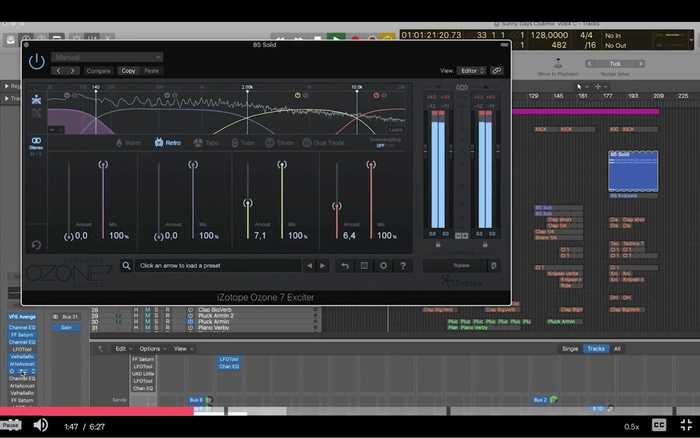Toggle the first band's power icon in the spectrum

pyautogui.click(x=67, y=96)
